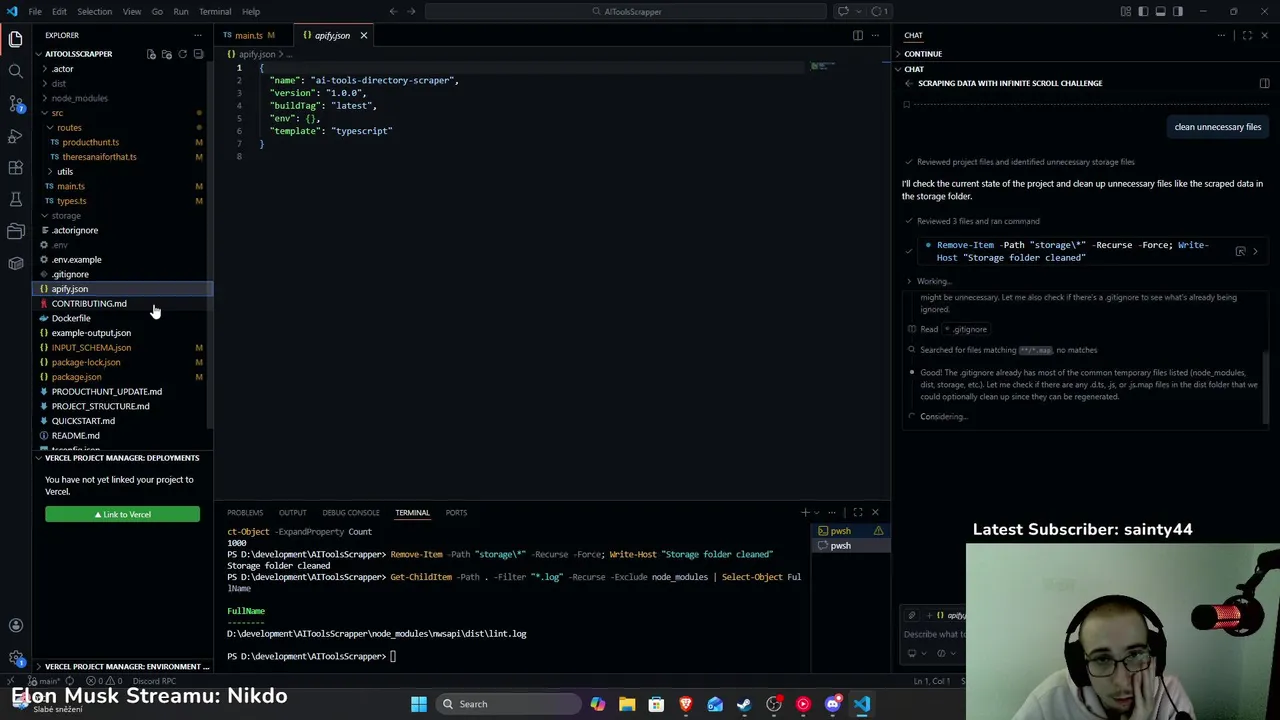Click the command center search box
The height and width of the screenshot is (720, 1280).
click(626, 11)
